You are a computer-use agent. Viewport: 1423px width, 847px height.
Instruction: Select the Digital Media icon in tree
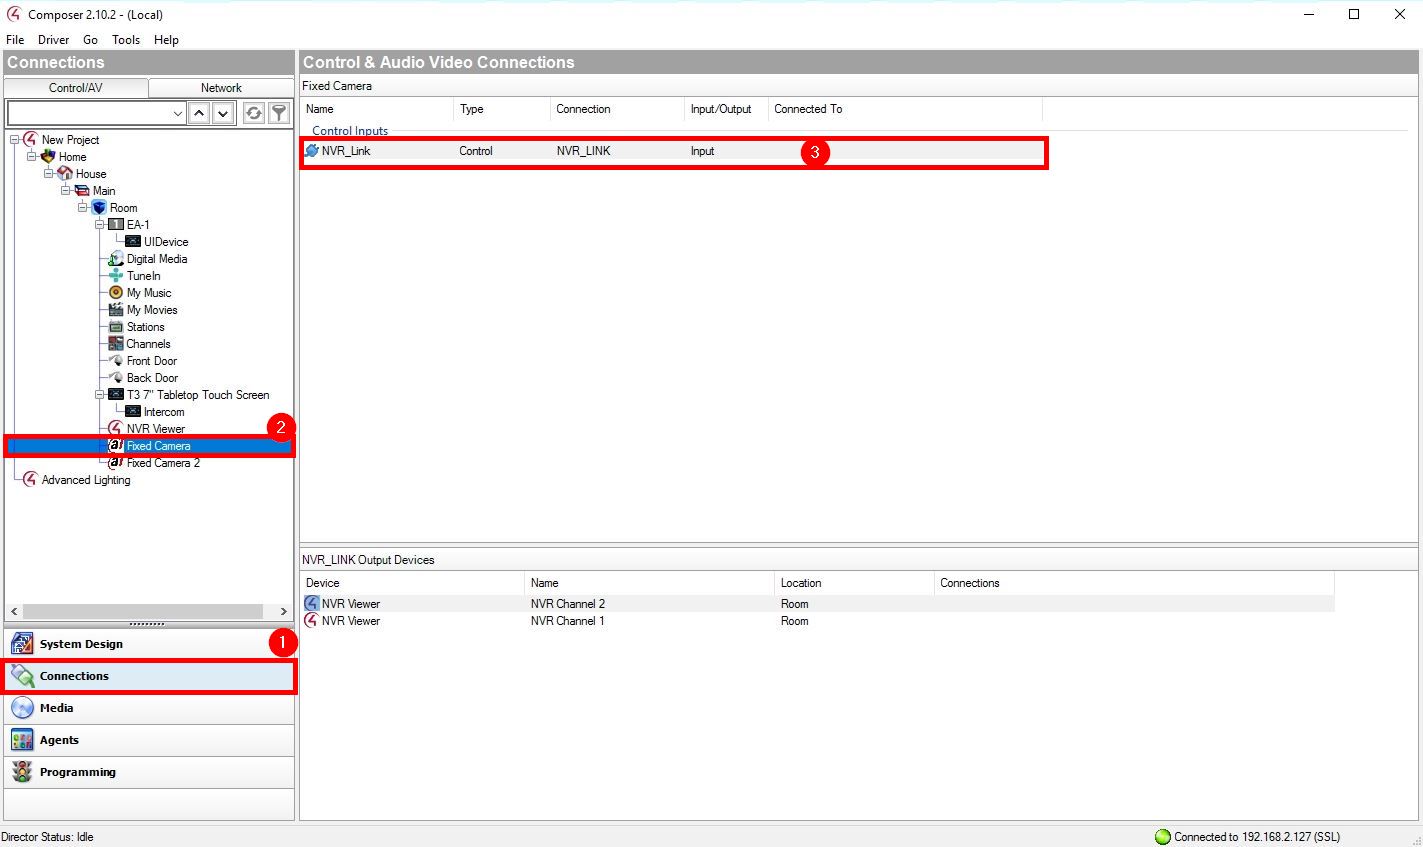[116, 259]
